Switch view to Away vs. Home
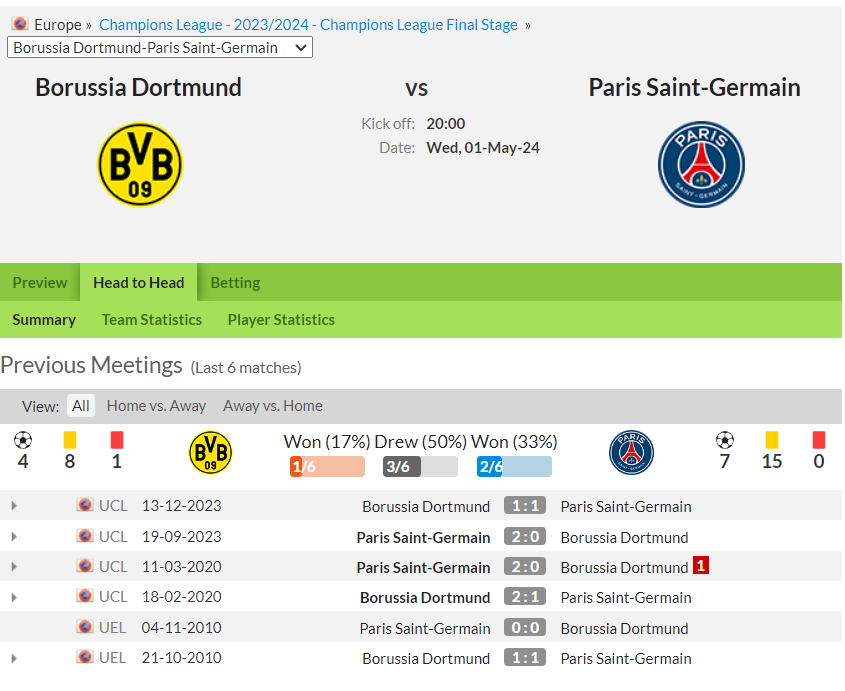The image size is (845, 691). (x=273, y=406)
